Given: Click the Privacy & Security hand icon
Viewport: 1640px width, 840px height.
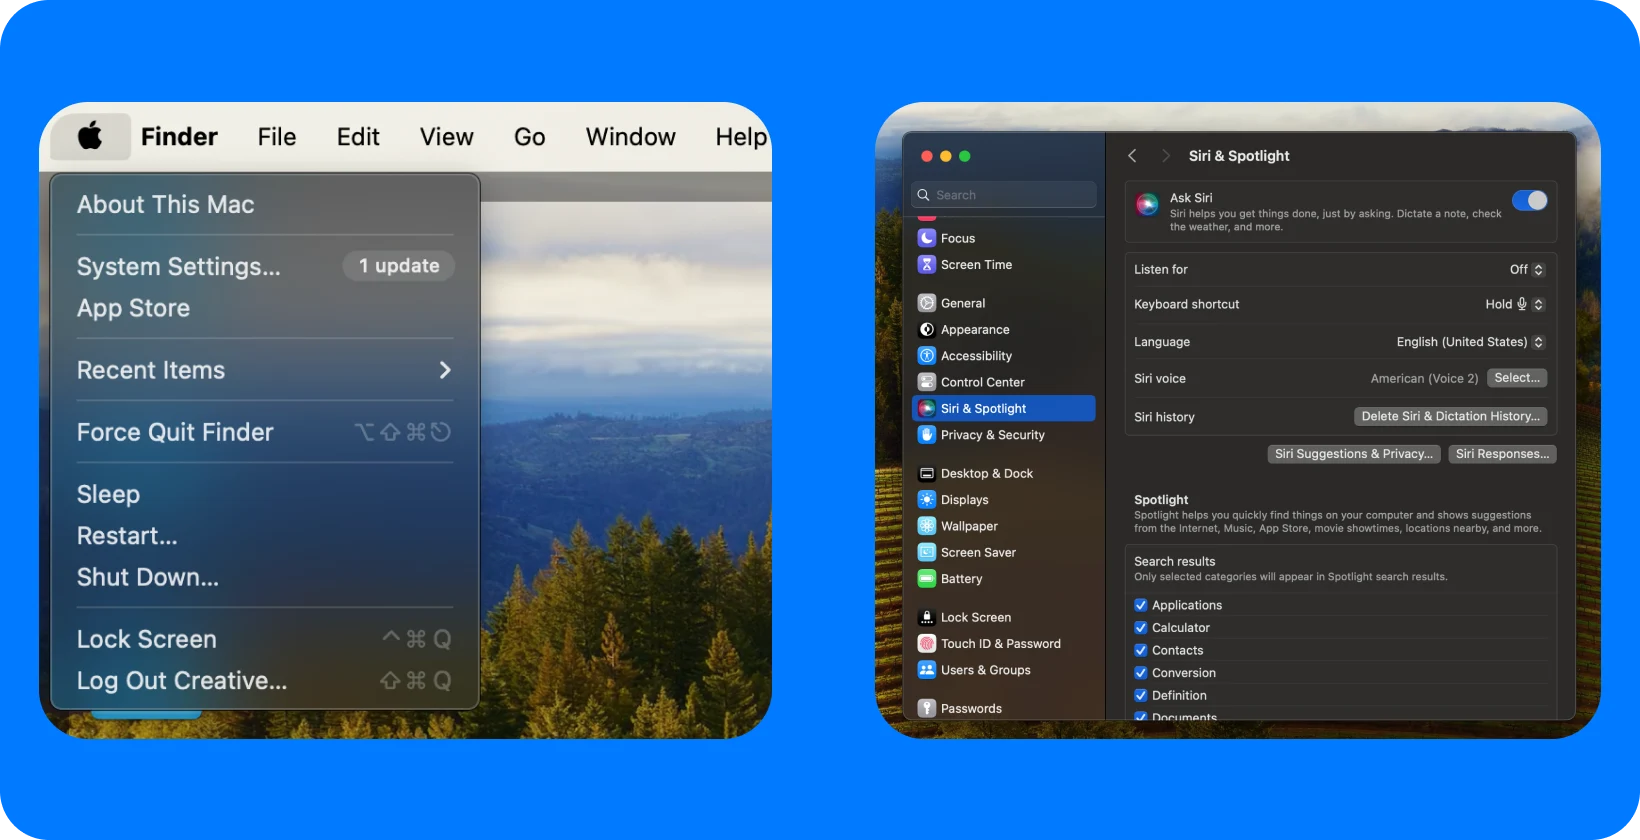Looking at the screenshot, I should 927,435.
